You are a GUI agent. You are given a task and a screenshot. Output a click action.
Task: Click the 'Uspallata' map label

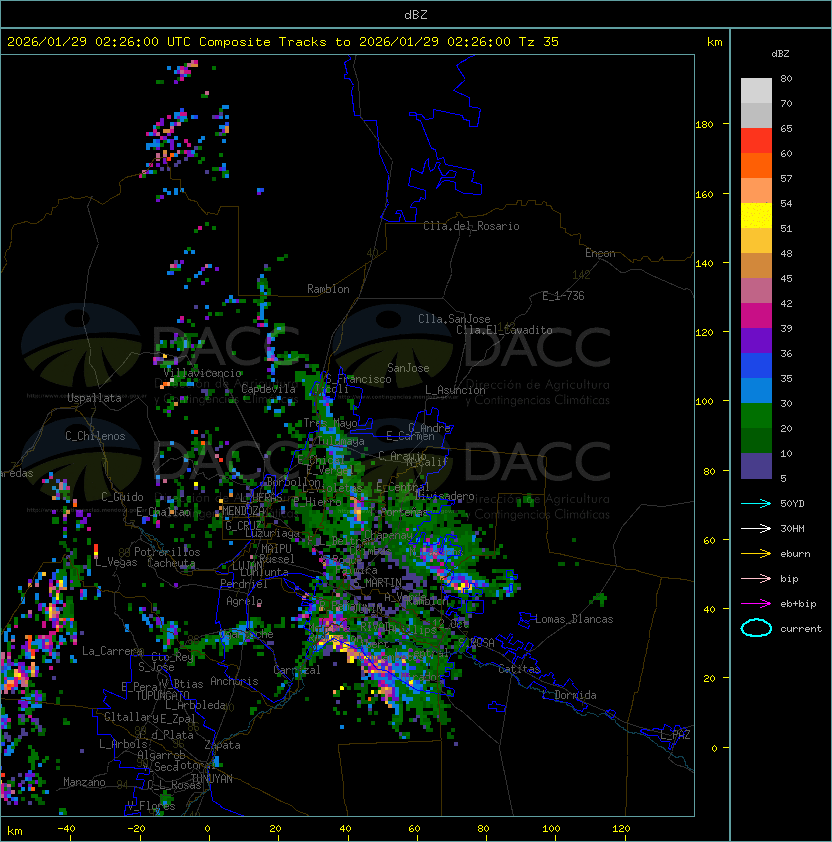coord(94,398)
